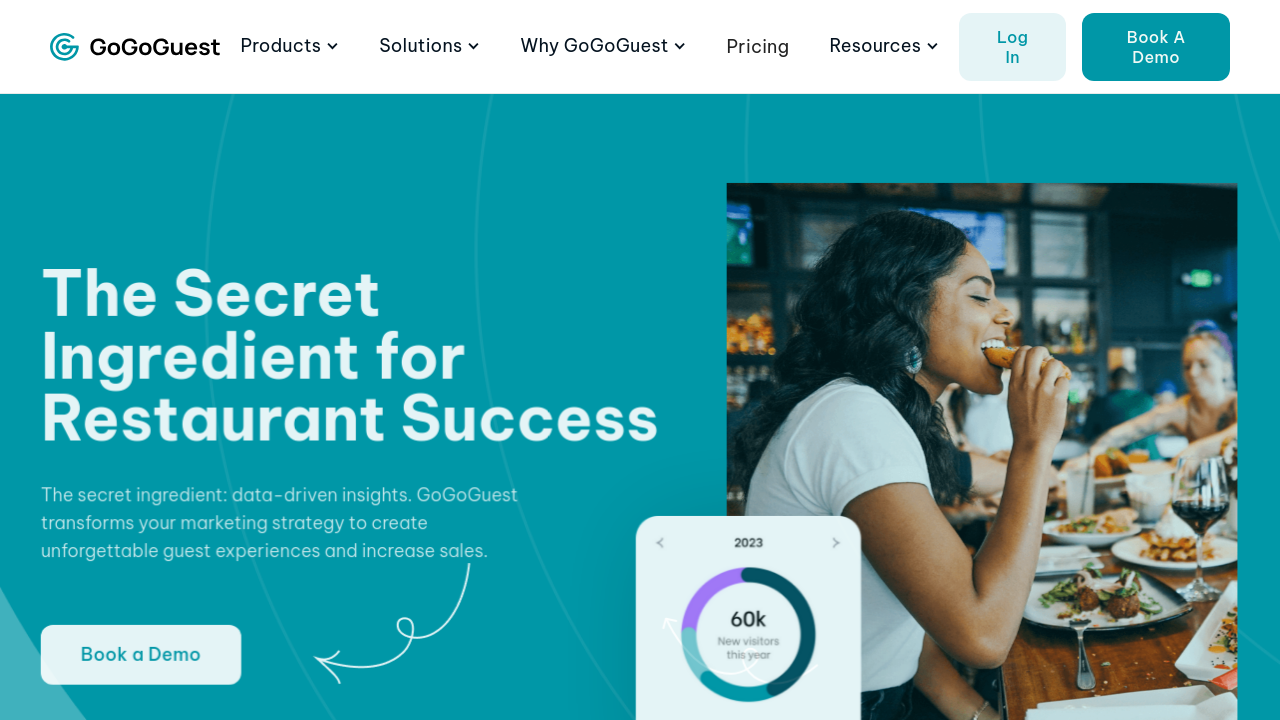Open the Solutions menu

point(430,46)
